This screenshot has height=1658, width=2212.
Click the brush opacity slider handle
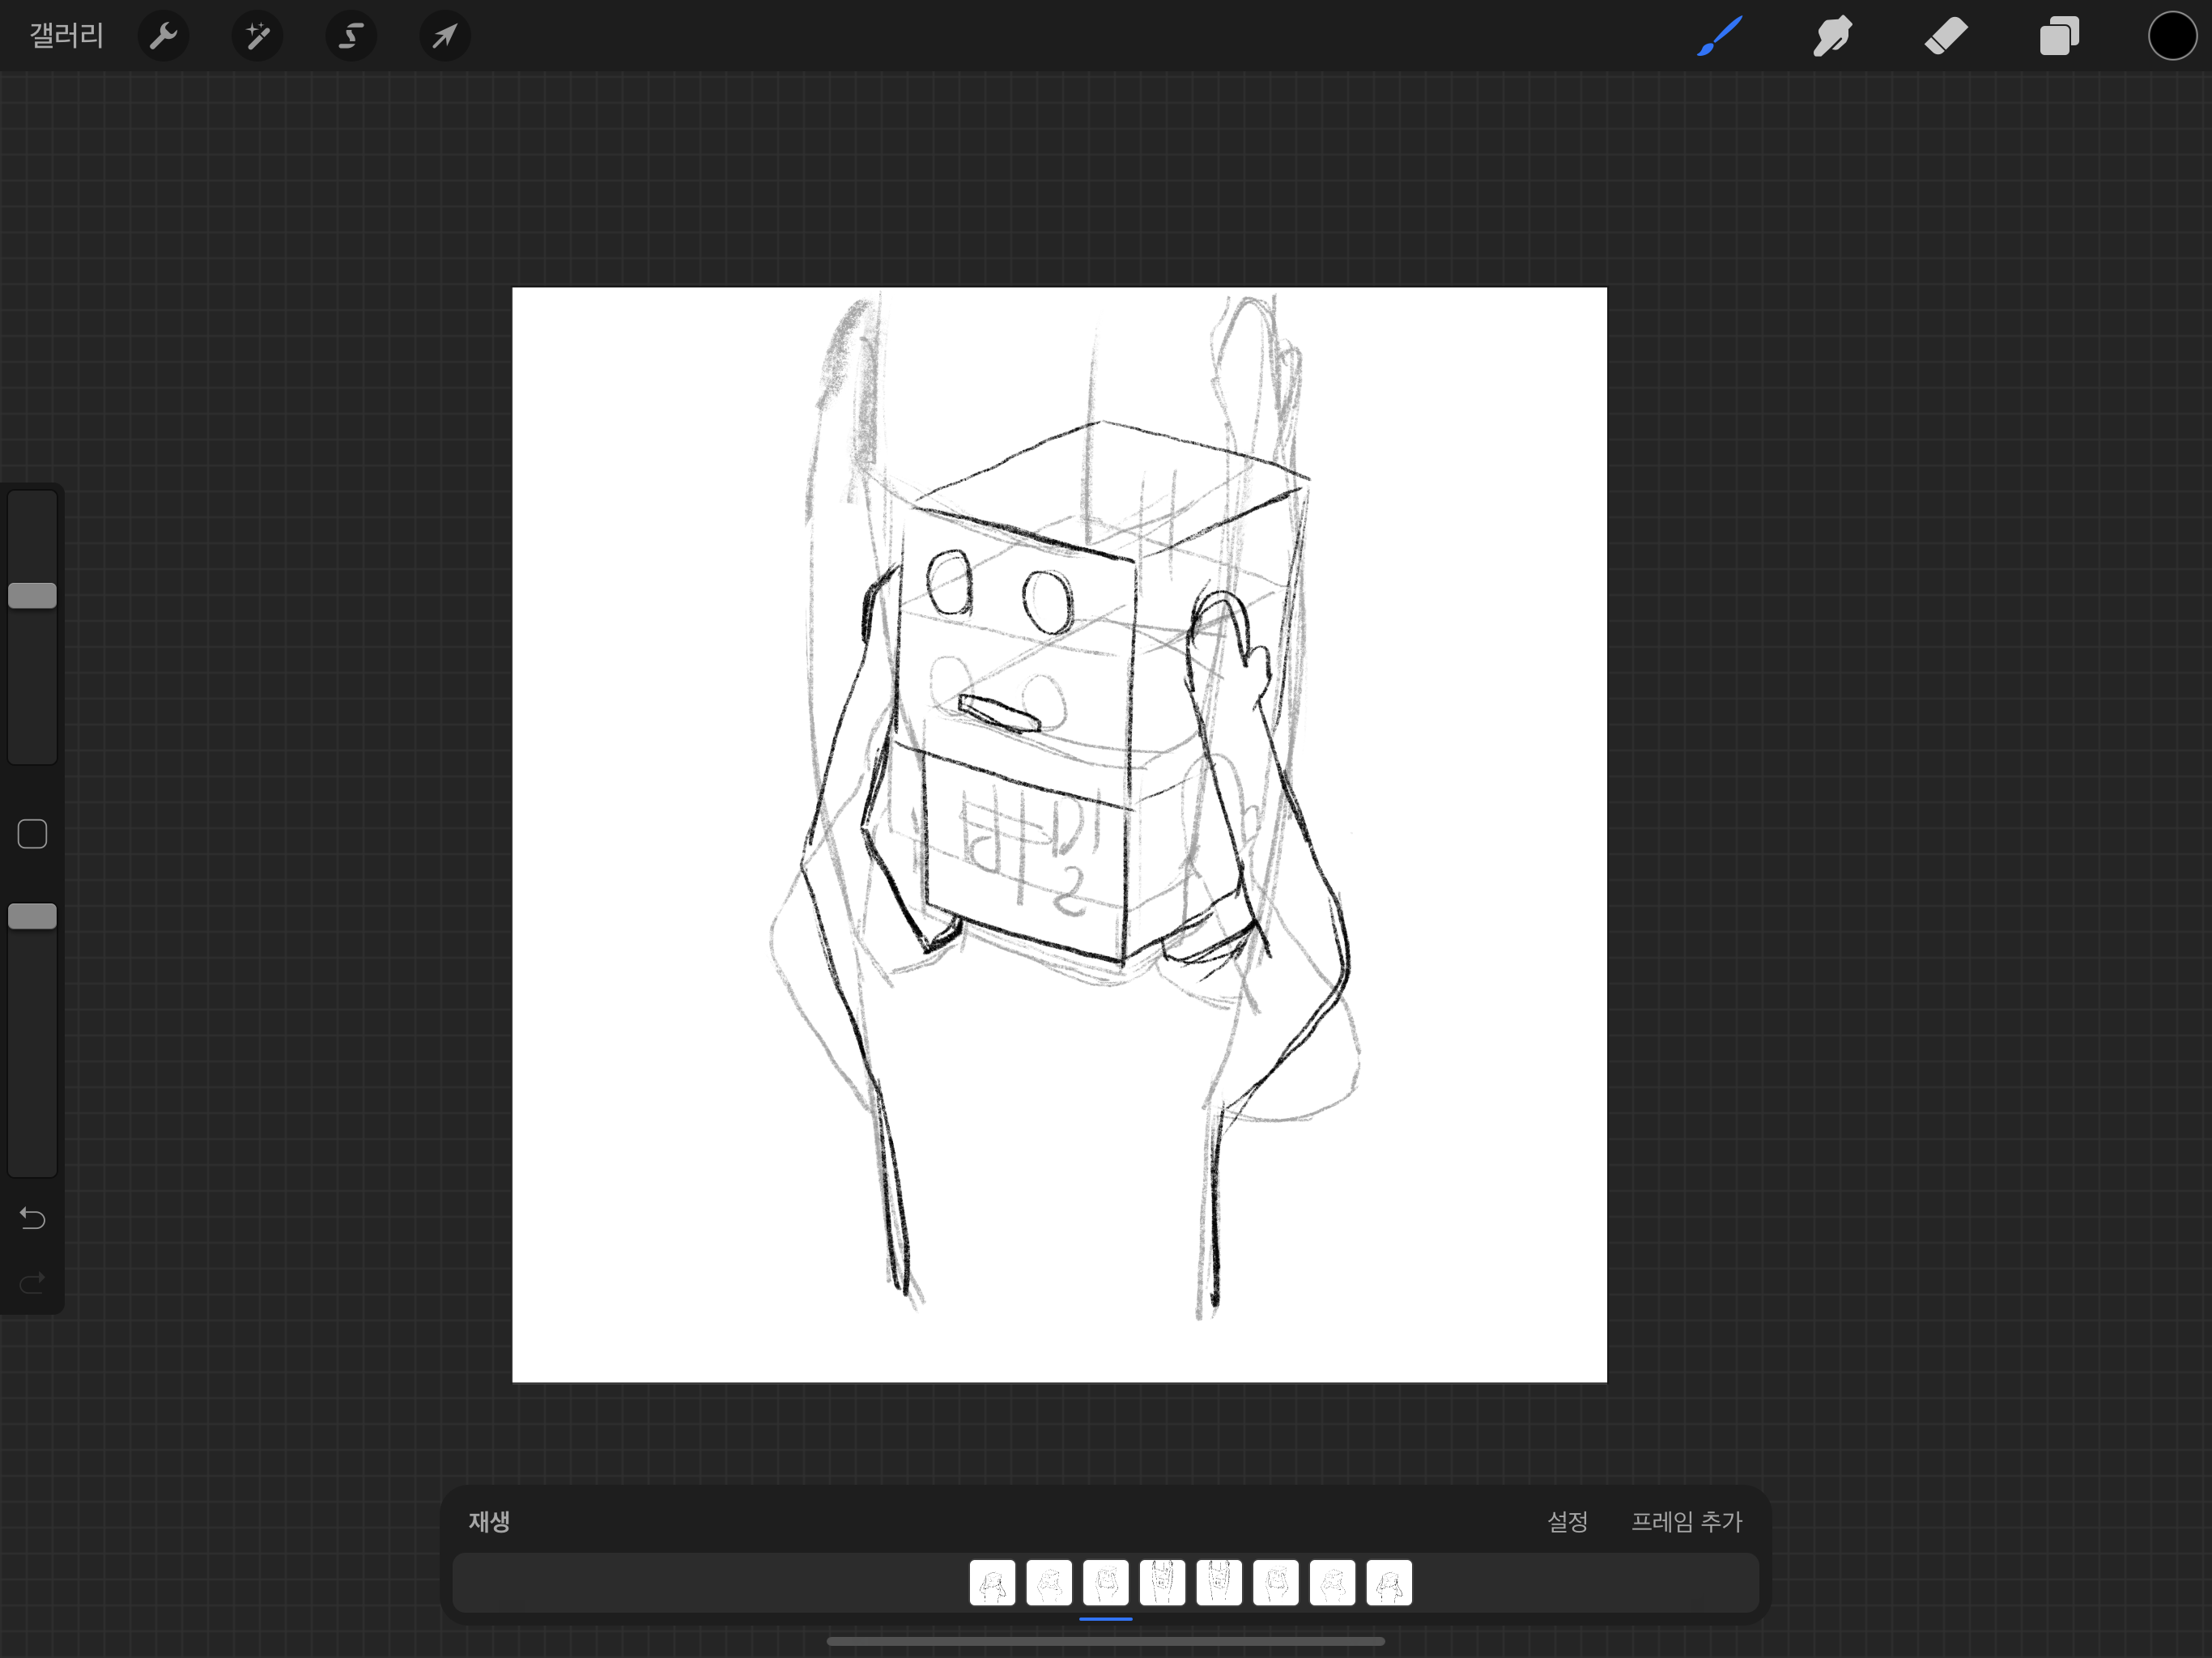point(32,916)
